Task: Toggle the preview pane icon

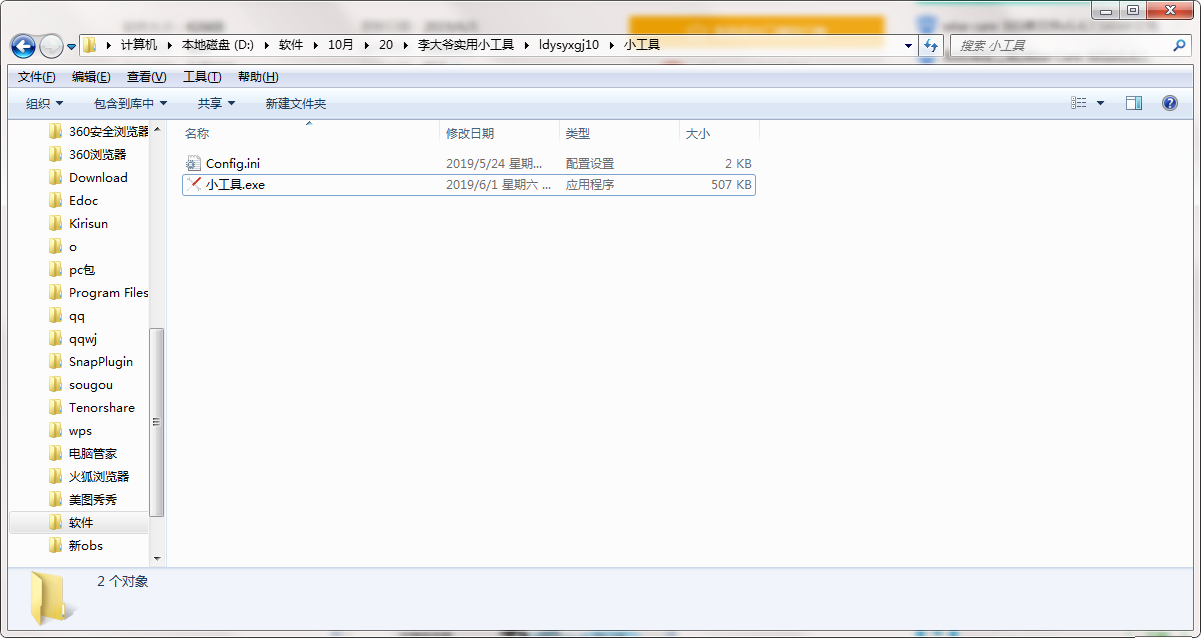Action: (x=1134, y=103)
